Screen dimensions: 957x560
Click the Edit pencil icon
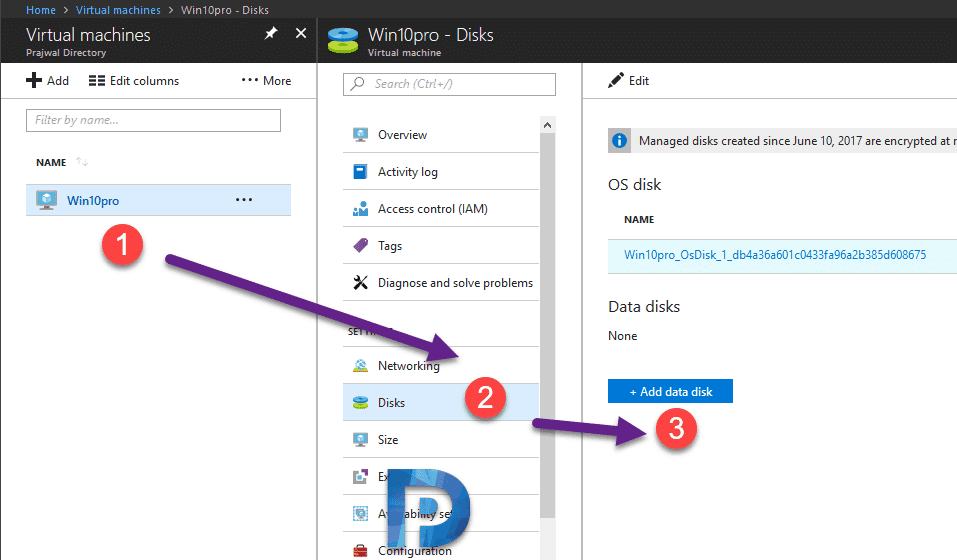tap(615, 81)
